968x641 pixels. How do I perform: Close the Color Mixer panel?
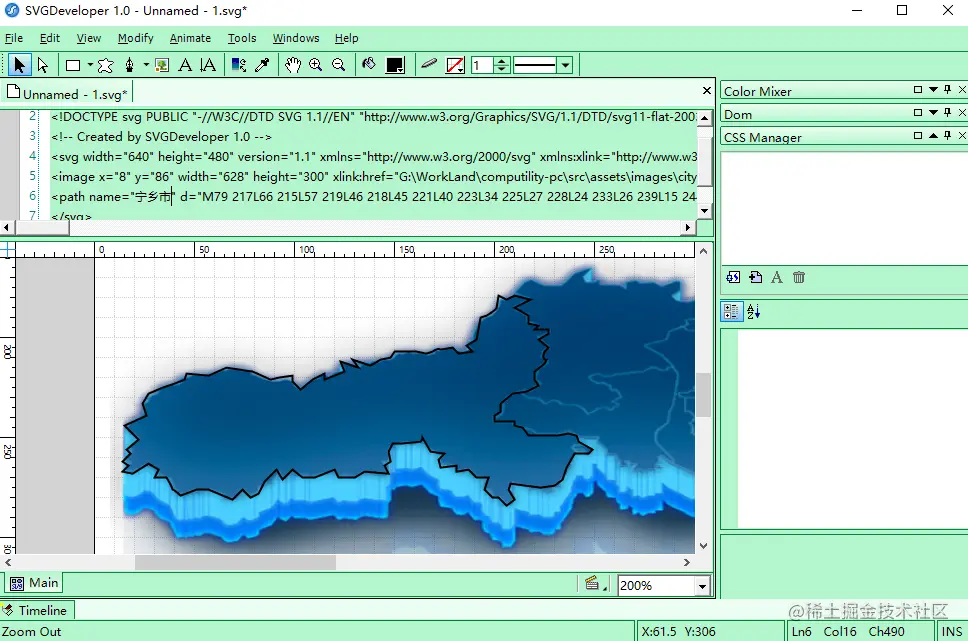(x=962, y=90)
